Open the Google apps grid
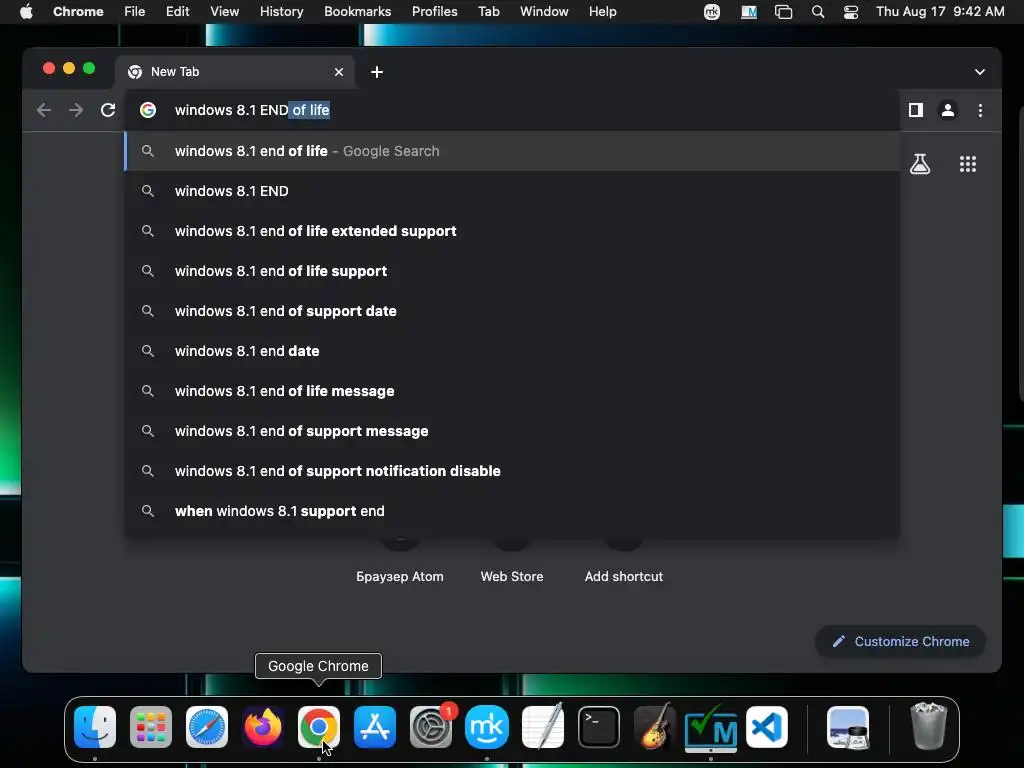 click(x=968, y=164)
